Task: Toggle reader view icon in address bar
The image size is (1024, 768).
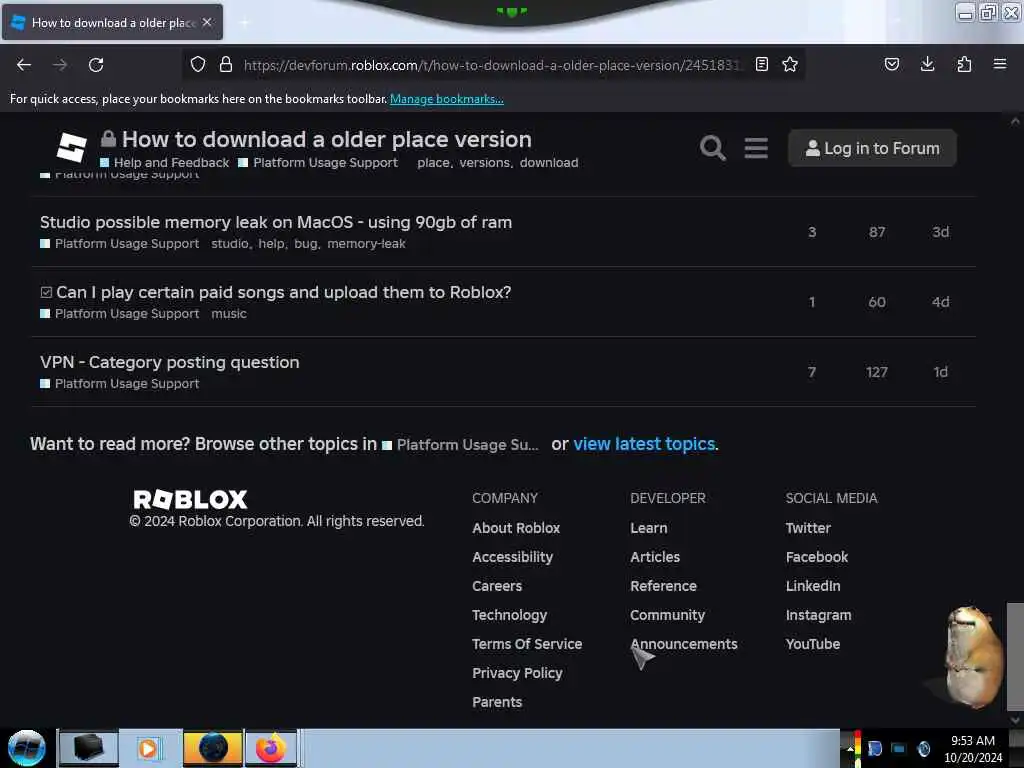Action: pos(761,65)
